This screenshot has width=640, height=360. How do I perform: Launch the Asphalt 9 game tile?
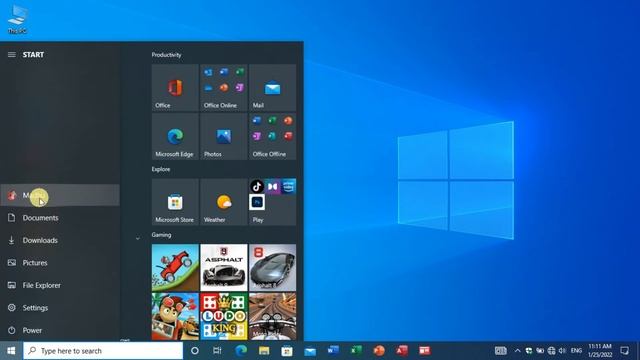(x=224, y=267)
